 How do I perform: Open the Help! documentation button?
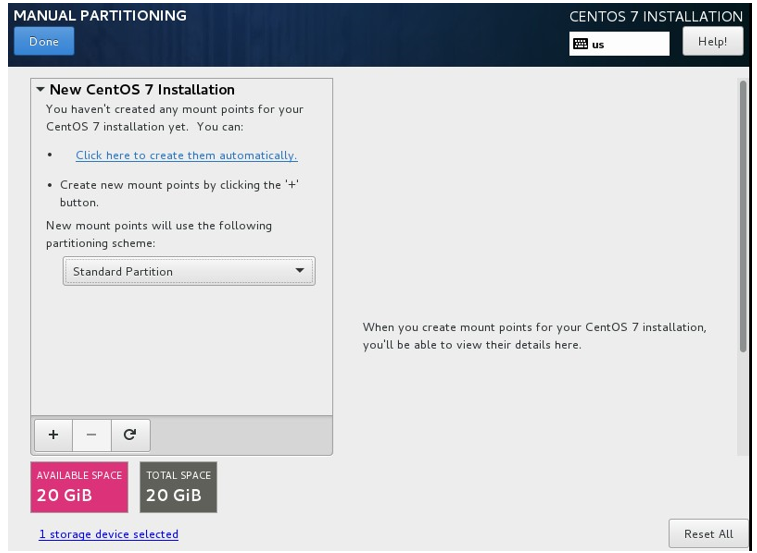(712, 42)
